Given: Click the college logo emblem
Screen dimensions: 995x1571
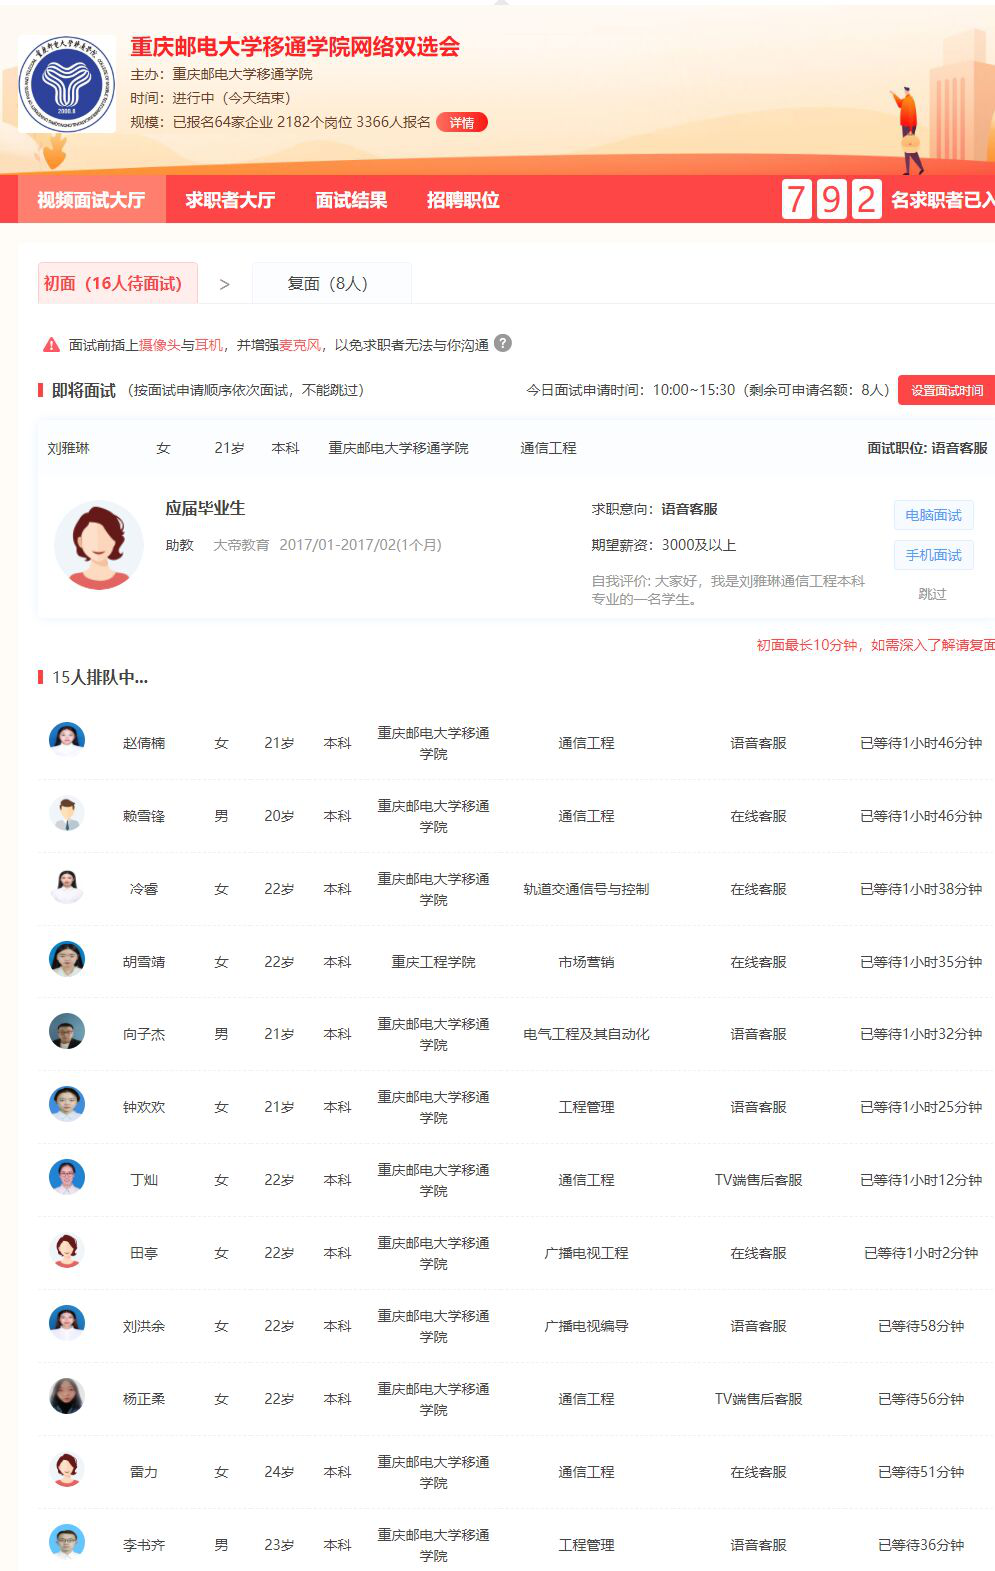Looking at the screenshot, I should tap(67, 84).
